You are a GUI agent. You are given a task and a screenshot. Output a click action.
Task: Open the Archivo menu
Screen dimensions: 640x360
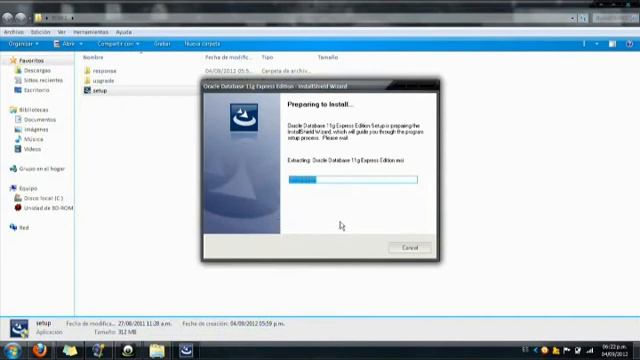13,32
